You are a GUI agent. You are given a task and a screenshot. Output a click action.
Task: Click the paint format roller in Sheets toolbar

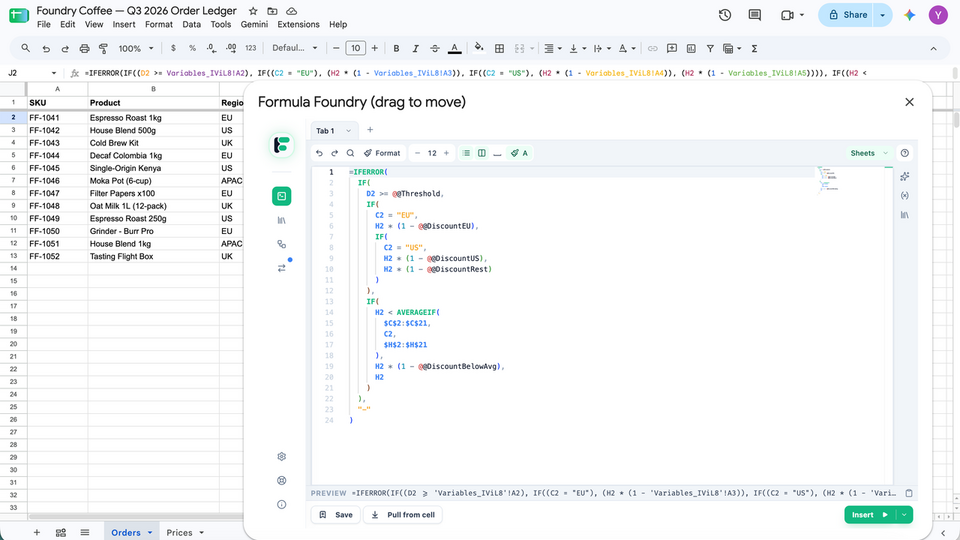click(103, 48)
